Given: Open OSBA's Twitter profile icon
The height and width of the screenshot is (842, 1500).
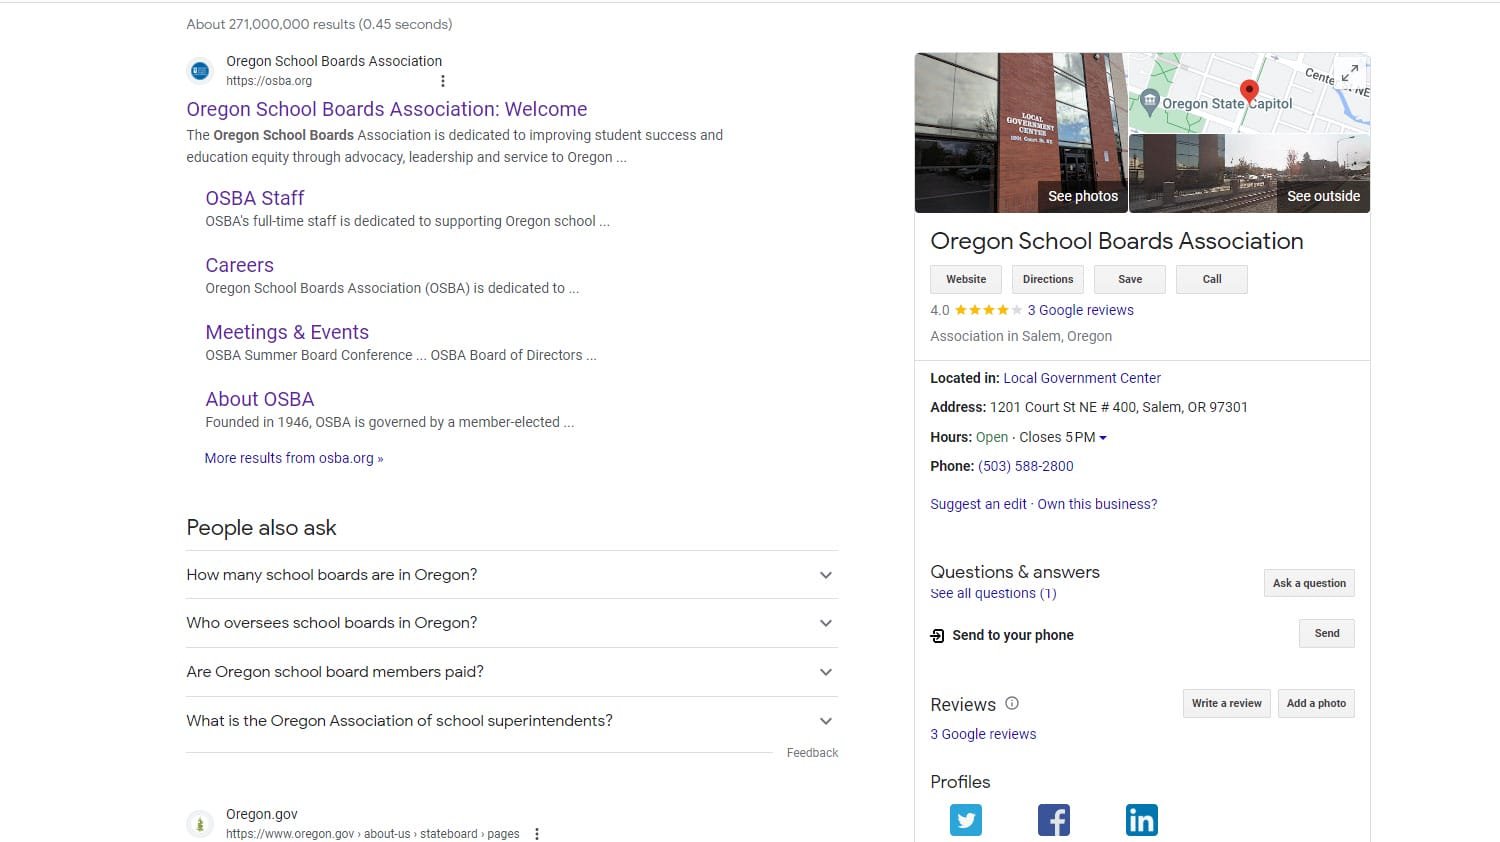Looking at the screenshot, I should coord(965,819).
